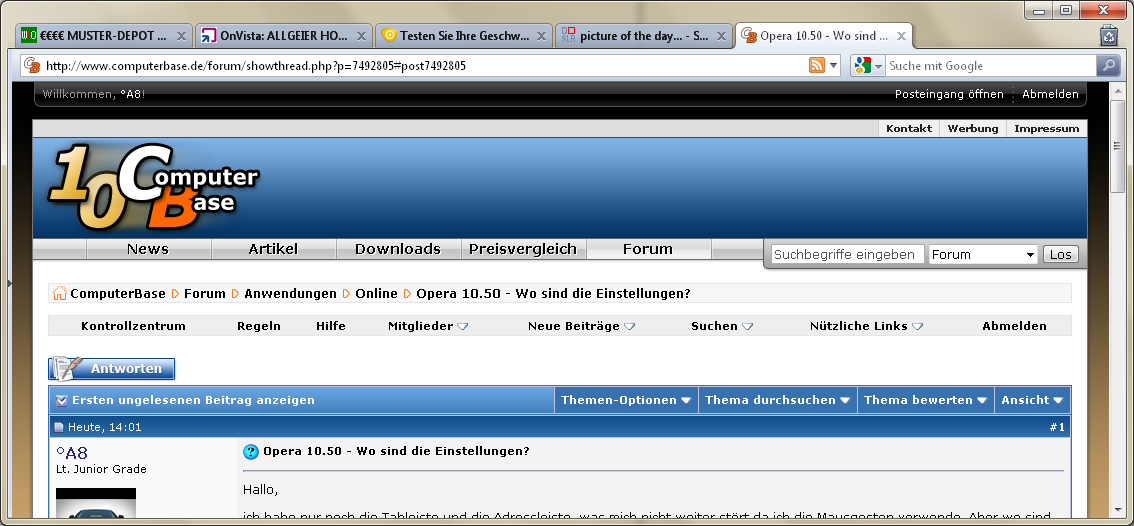The width and height of the screenshot is (1134, 526).
Task: Click Abmelden in the forum menu bar
Action: (x=1014, y=326)
